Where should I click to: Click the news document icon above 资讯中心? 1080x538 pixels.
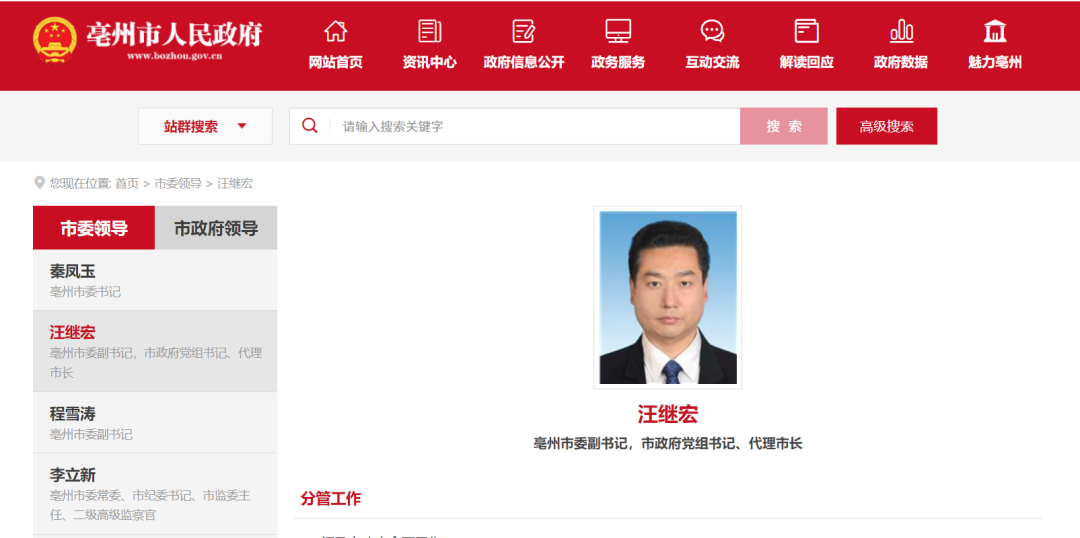click(430, 31)
